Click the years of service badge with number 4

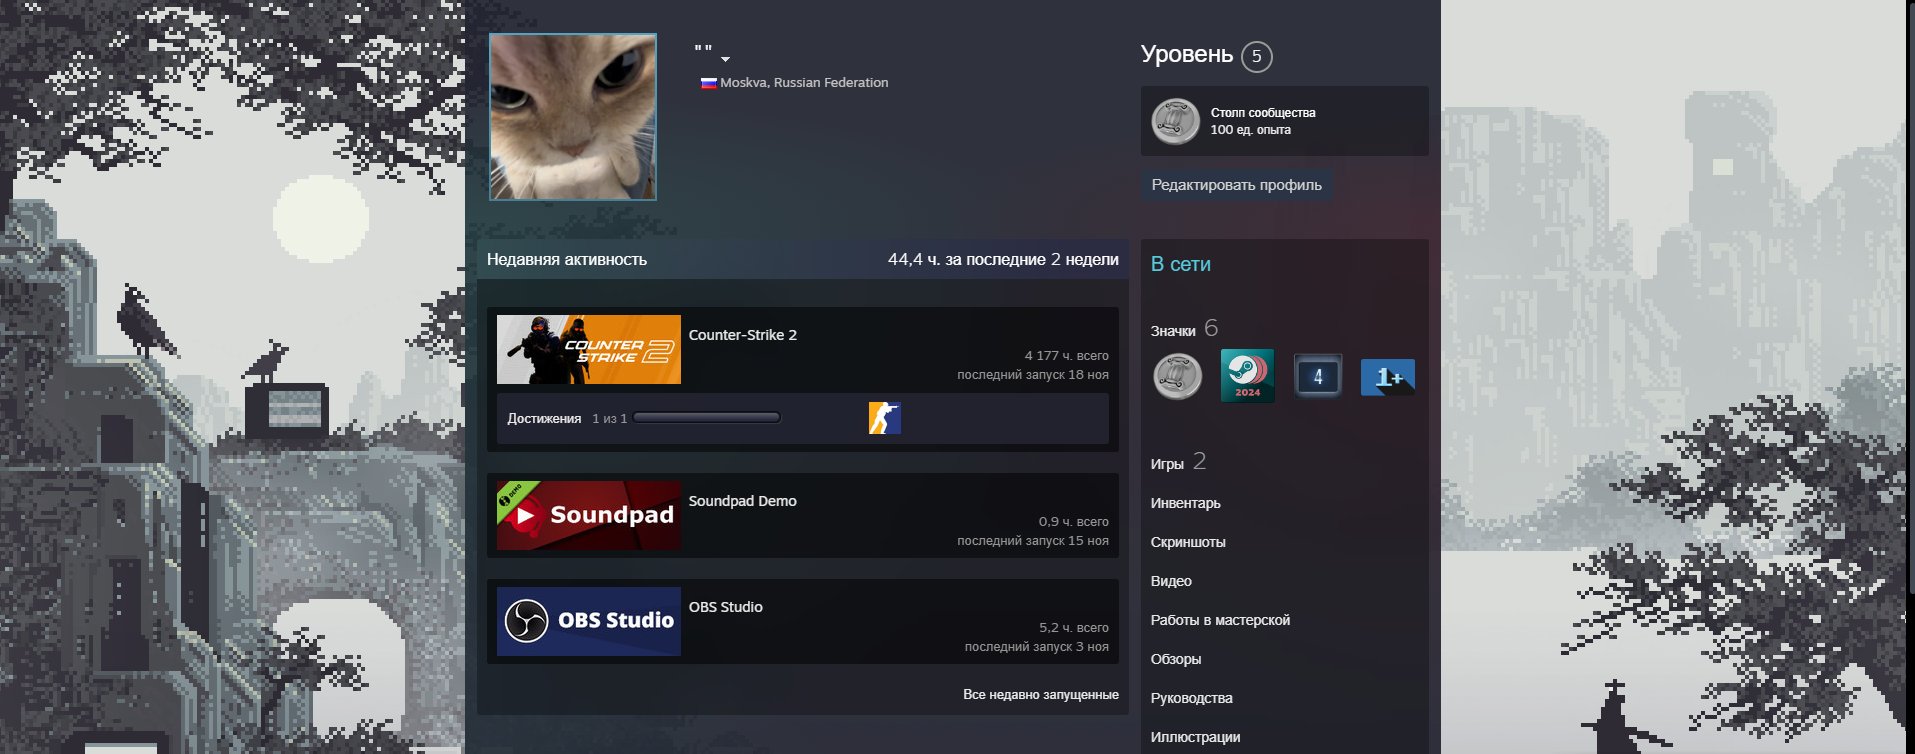point(1317,376)
